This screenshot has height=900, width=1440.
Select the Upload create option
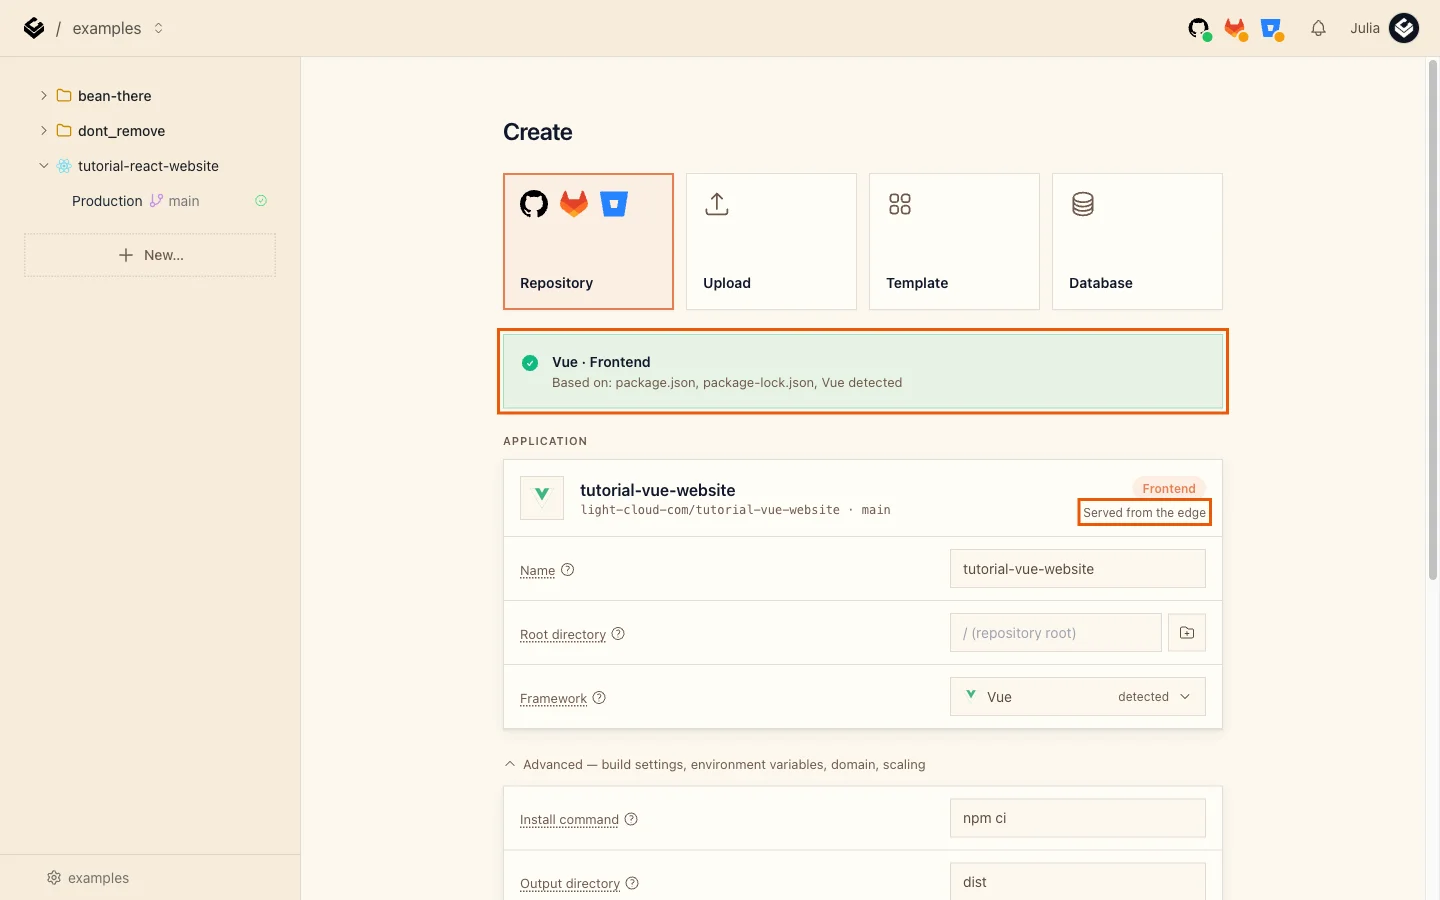click(771, 241)
